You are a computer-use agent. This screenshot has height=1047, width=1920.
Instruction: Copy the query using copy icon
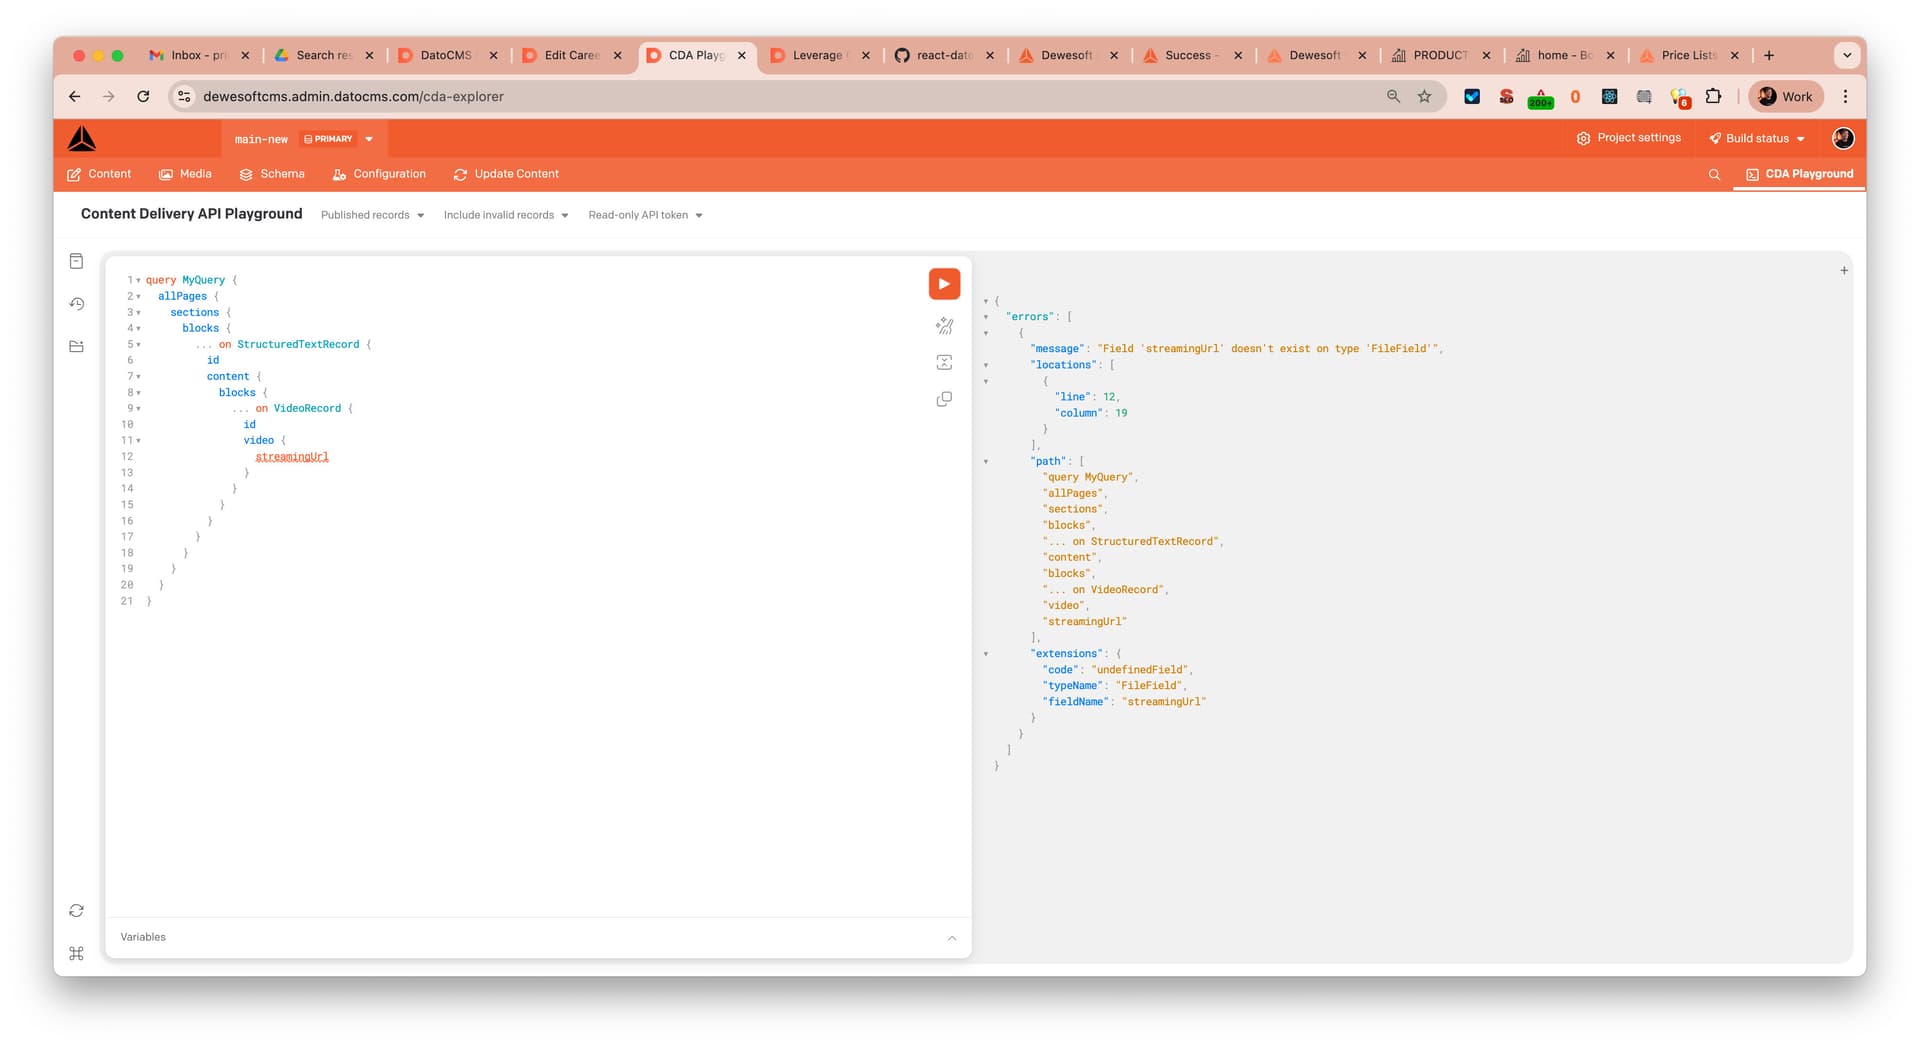tap(943, 400)
